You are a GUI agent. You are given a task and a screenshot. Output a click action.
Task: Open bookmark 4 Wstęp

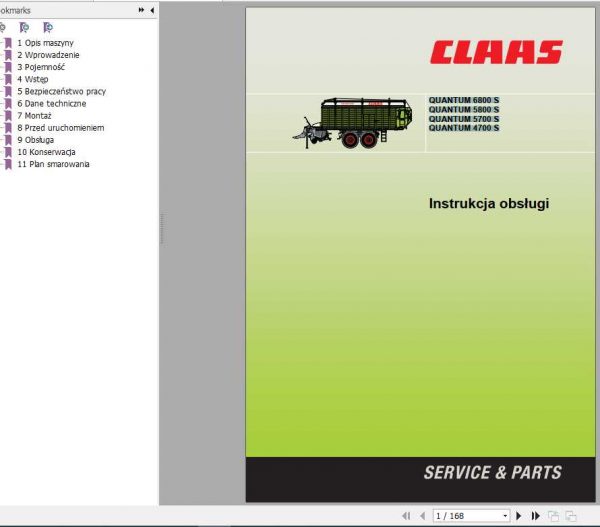33,79
